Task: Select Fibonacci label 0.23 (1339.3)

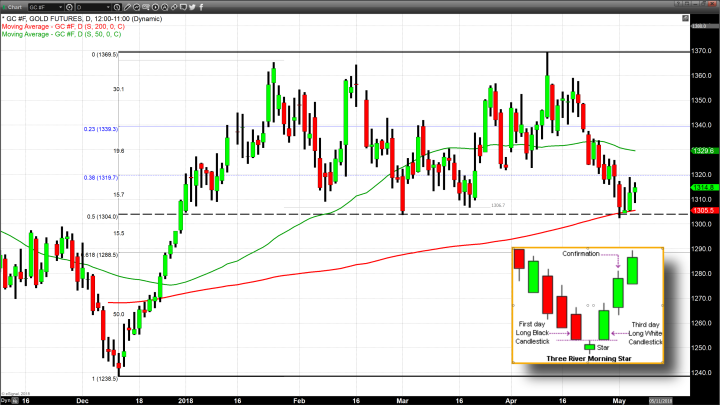Action: (101, 129)
